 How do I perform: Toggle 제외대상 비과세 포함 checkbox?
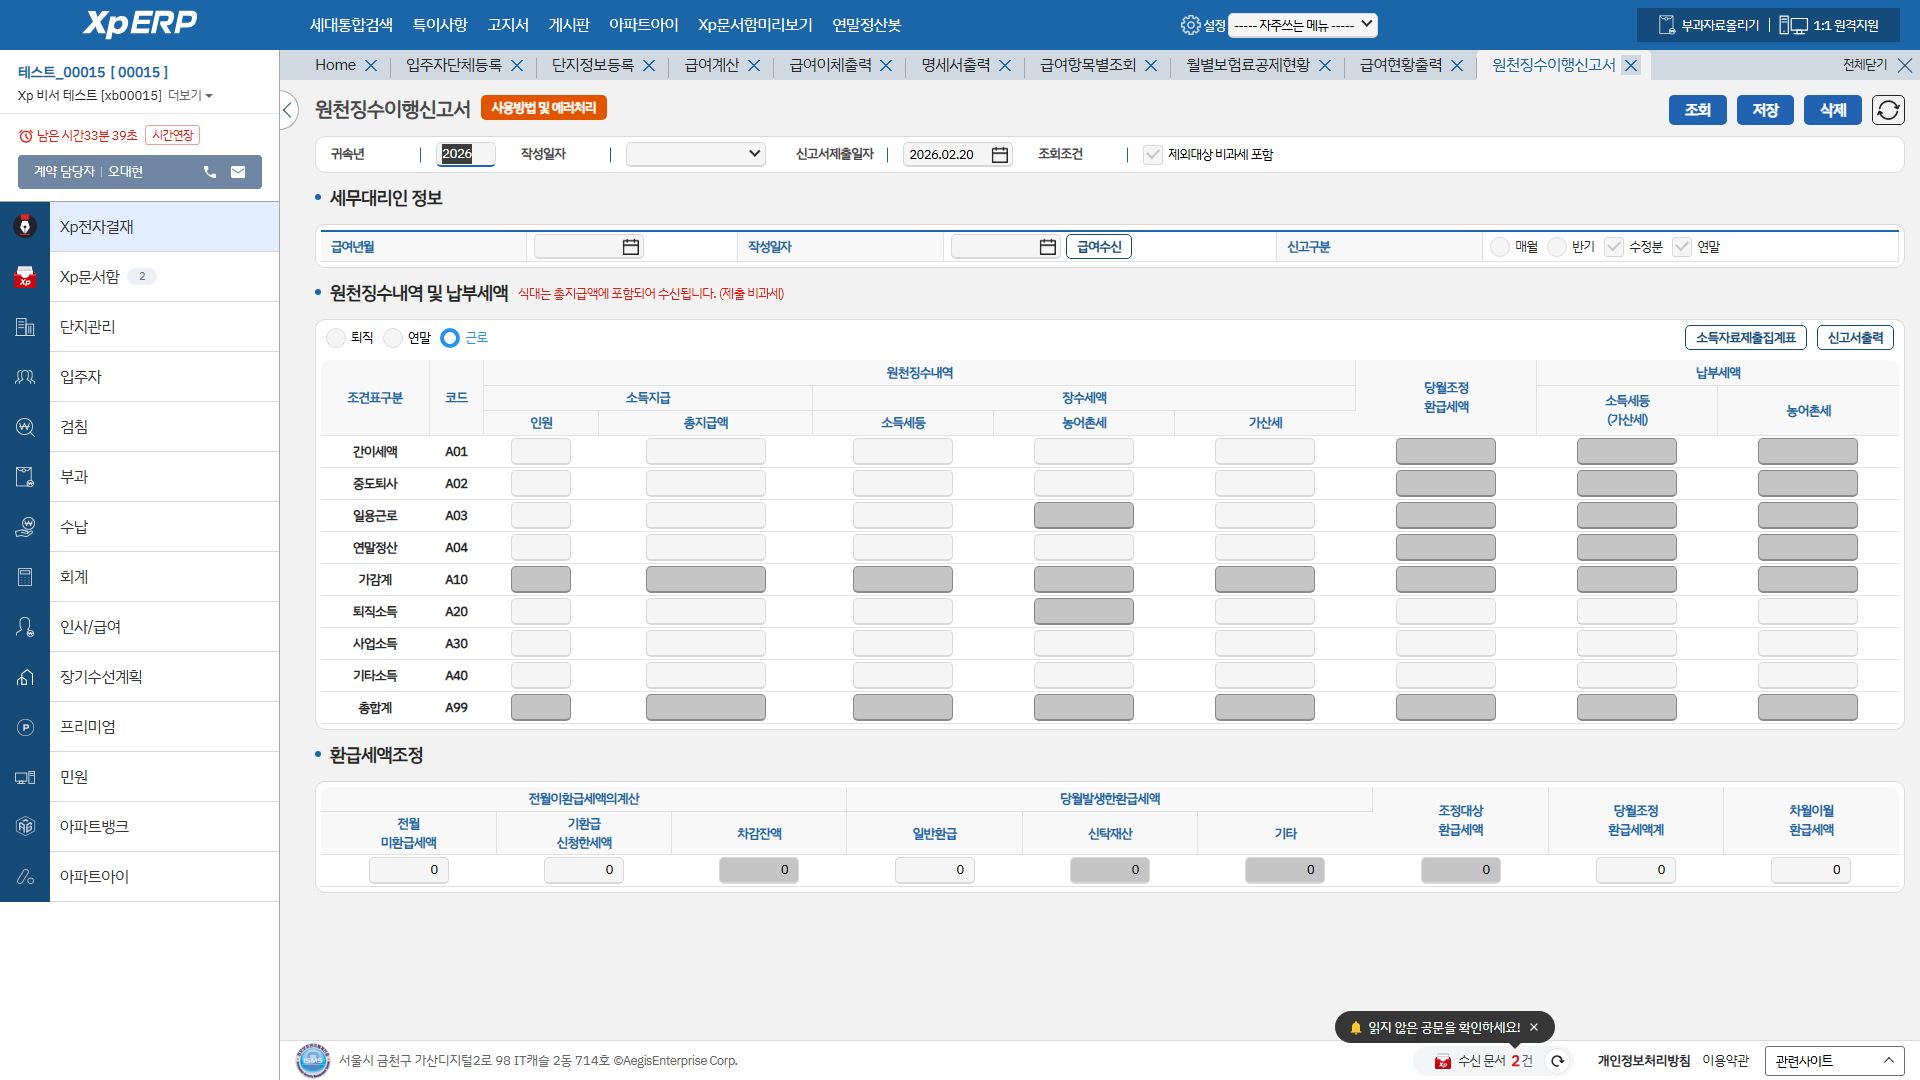coord(1153,155)
